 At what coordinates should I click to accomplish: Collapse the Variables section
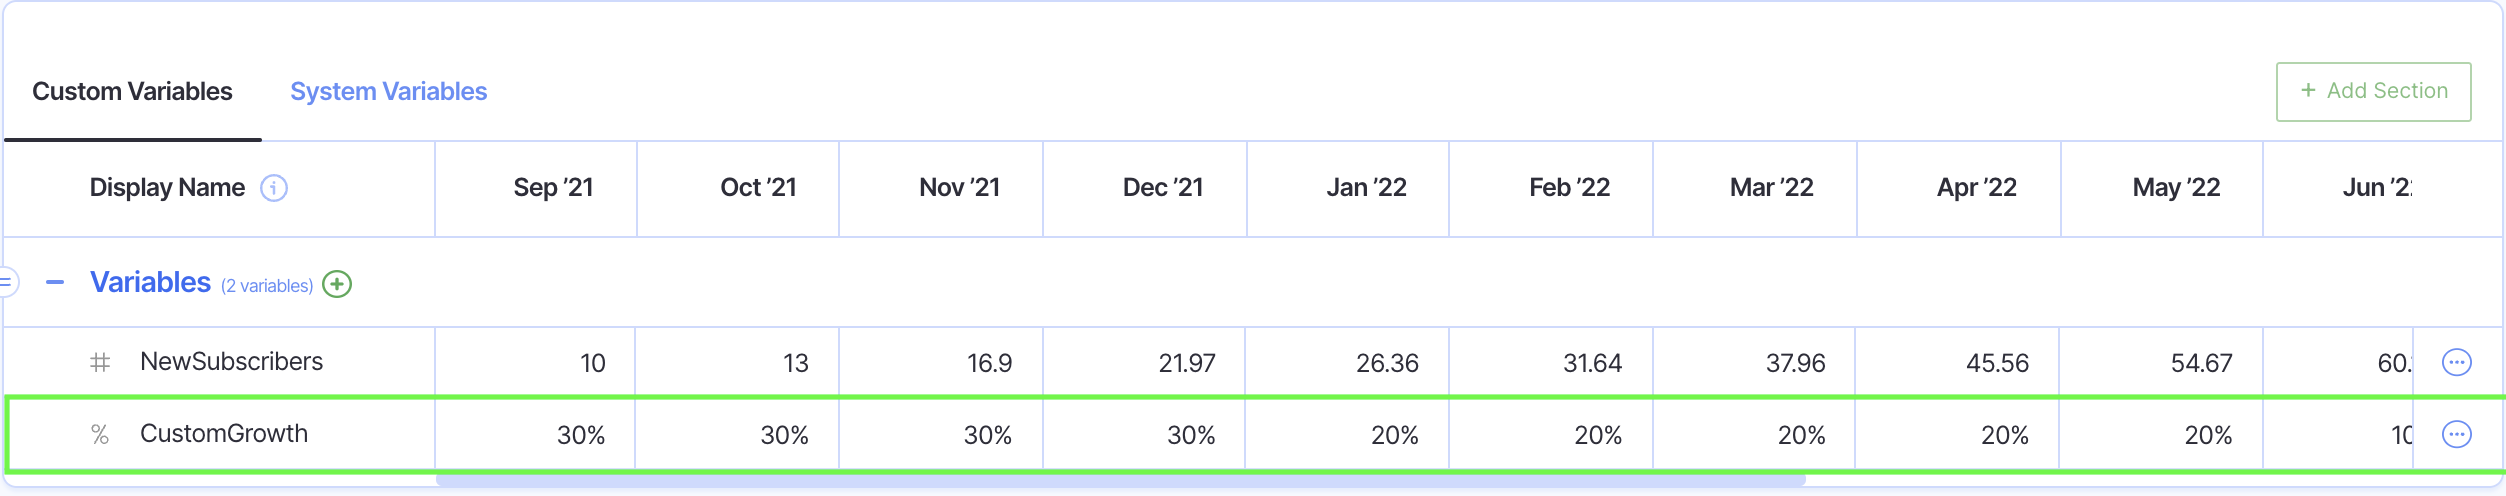pos(55,283)
